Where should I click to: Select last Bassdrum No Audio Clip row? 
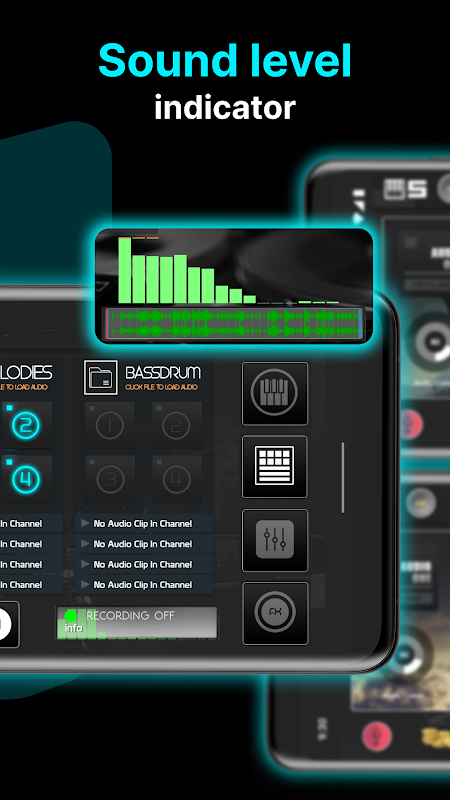pos(144,585)
